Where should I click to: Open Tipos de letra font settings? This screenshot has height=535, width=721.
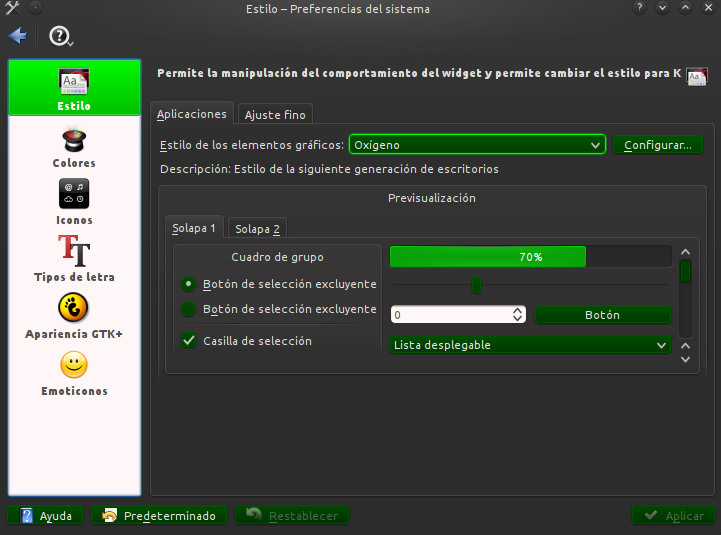[x=74, y=259]
